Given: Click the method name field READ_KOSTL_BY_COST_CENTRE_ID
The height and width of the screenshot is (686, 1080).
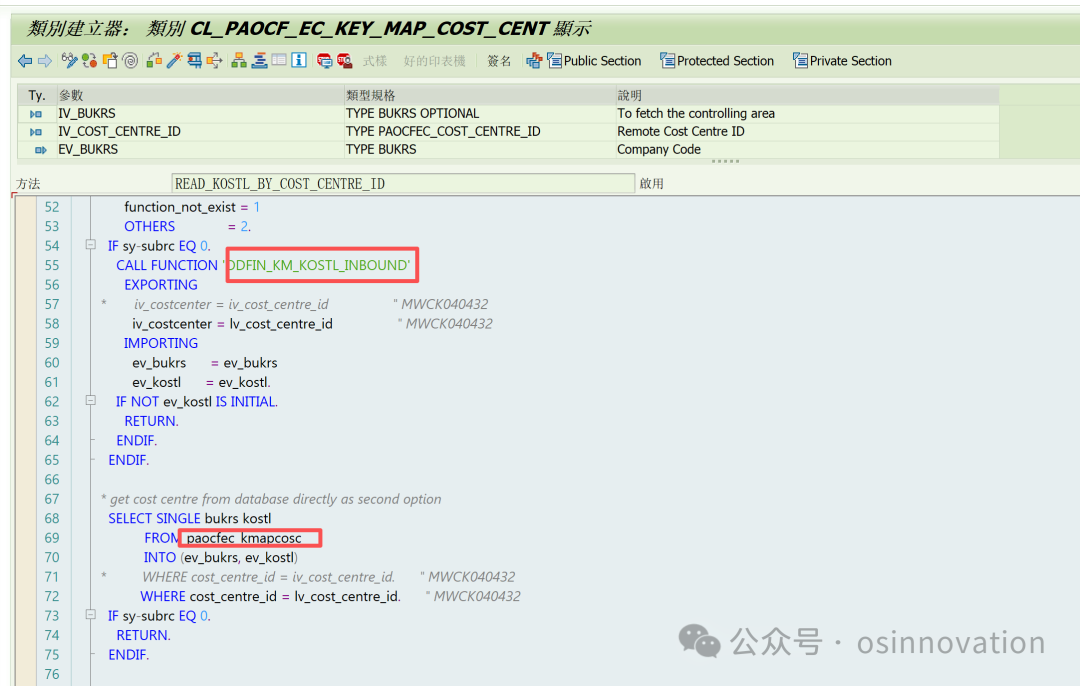Looking at the screenshot, I should [x=403, y=184].
